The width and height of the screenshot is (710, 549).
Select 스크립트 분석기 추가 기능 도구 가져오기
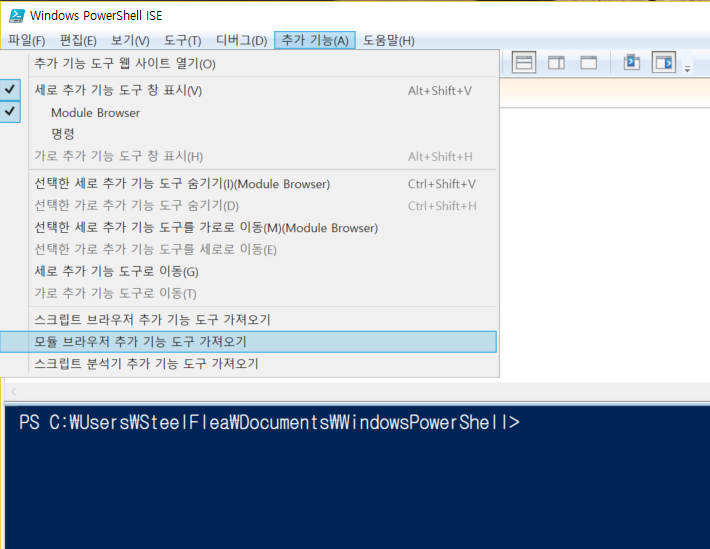point(249,363)
